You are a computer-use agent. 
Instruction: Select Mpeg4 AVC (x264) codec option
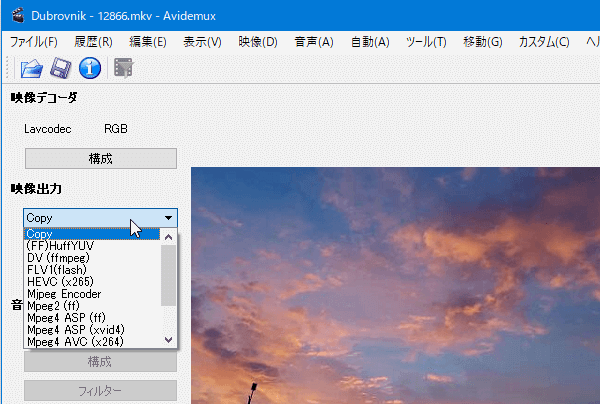(x=92, y=342)
